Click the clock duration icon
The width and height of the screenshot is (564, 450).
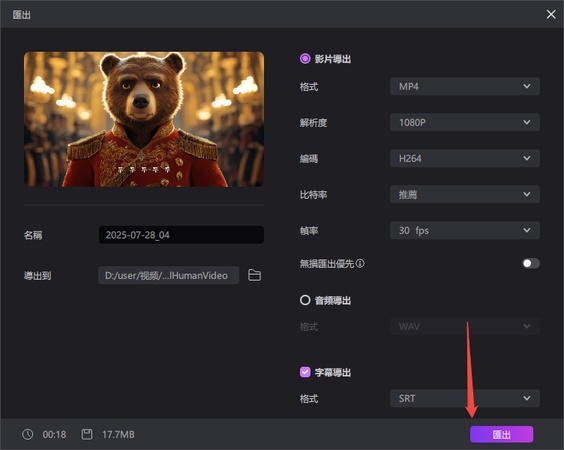tap(28, 434)
